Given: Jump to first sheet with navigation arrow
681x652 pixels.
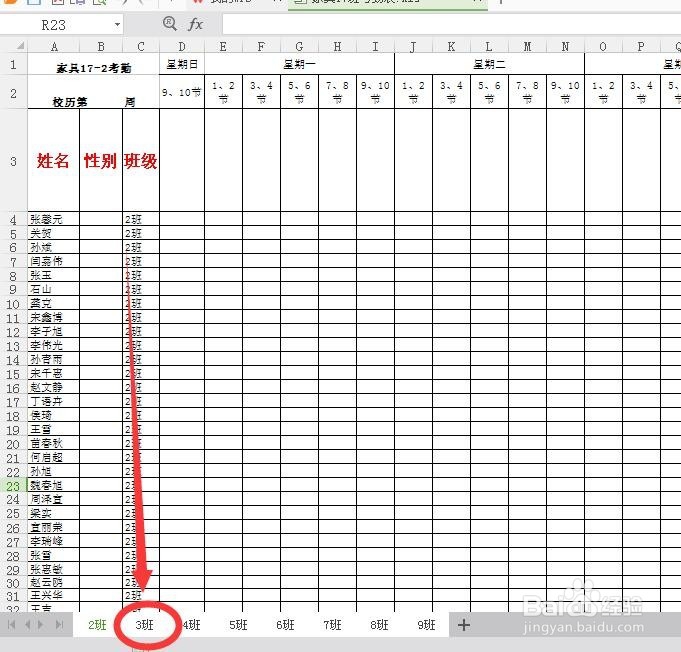Looking at the screenshot, I should pos(12,625).
